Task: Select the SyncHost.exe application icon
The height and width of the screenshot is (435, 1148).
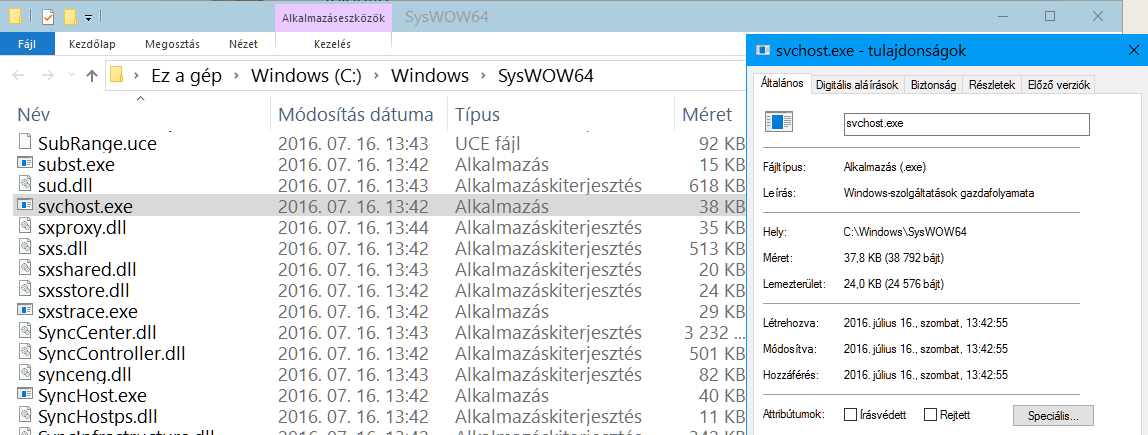Action: click(25, 395)
